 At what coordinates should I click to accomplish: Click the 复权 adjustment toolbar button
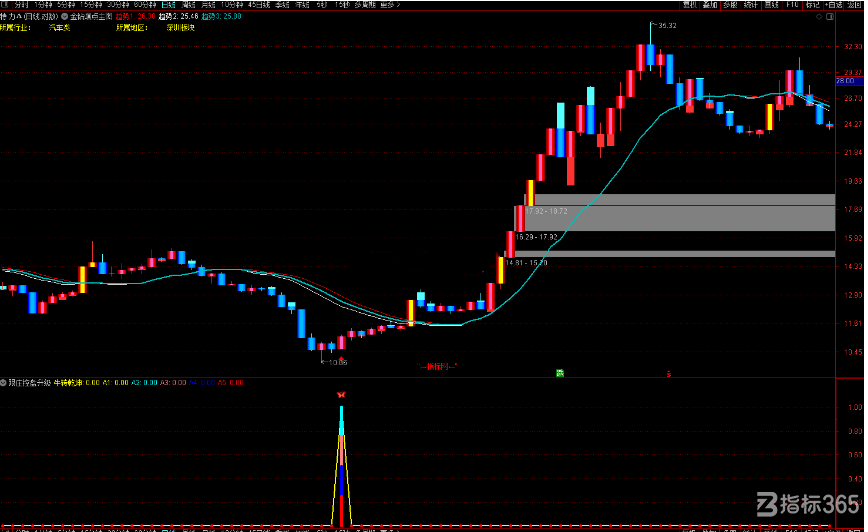click(x=690, y=4)
